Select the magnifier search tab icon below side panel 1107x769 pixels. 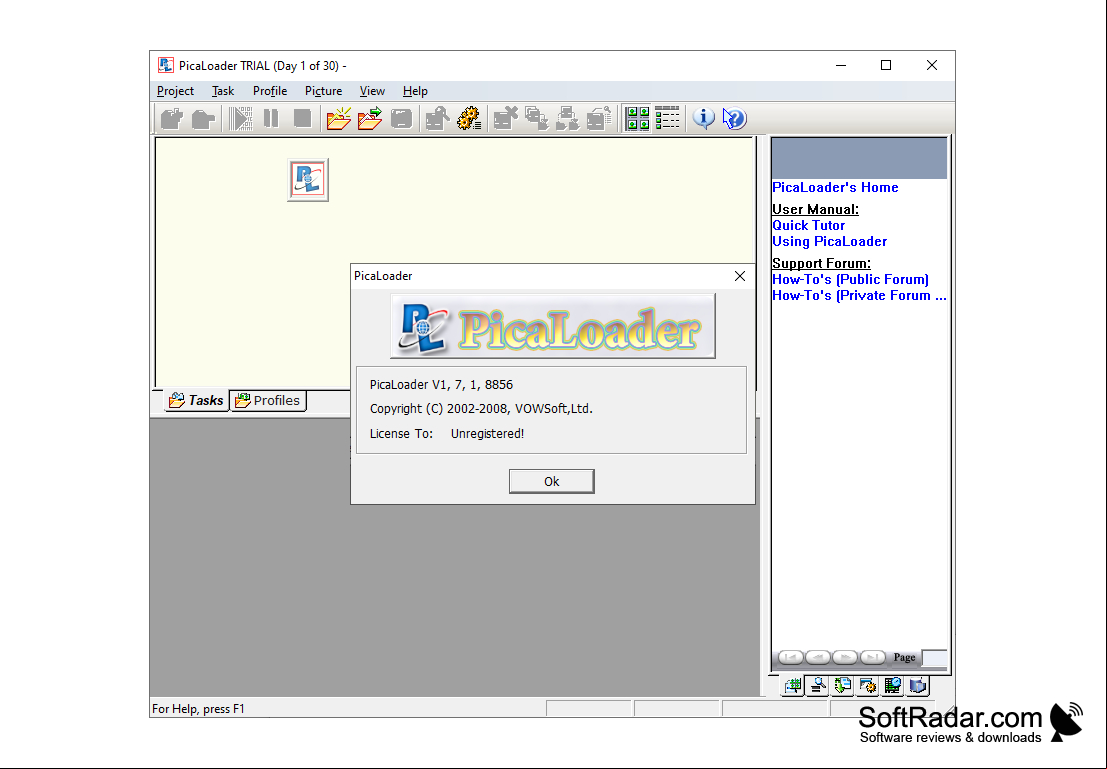[818, 686]
